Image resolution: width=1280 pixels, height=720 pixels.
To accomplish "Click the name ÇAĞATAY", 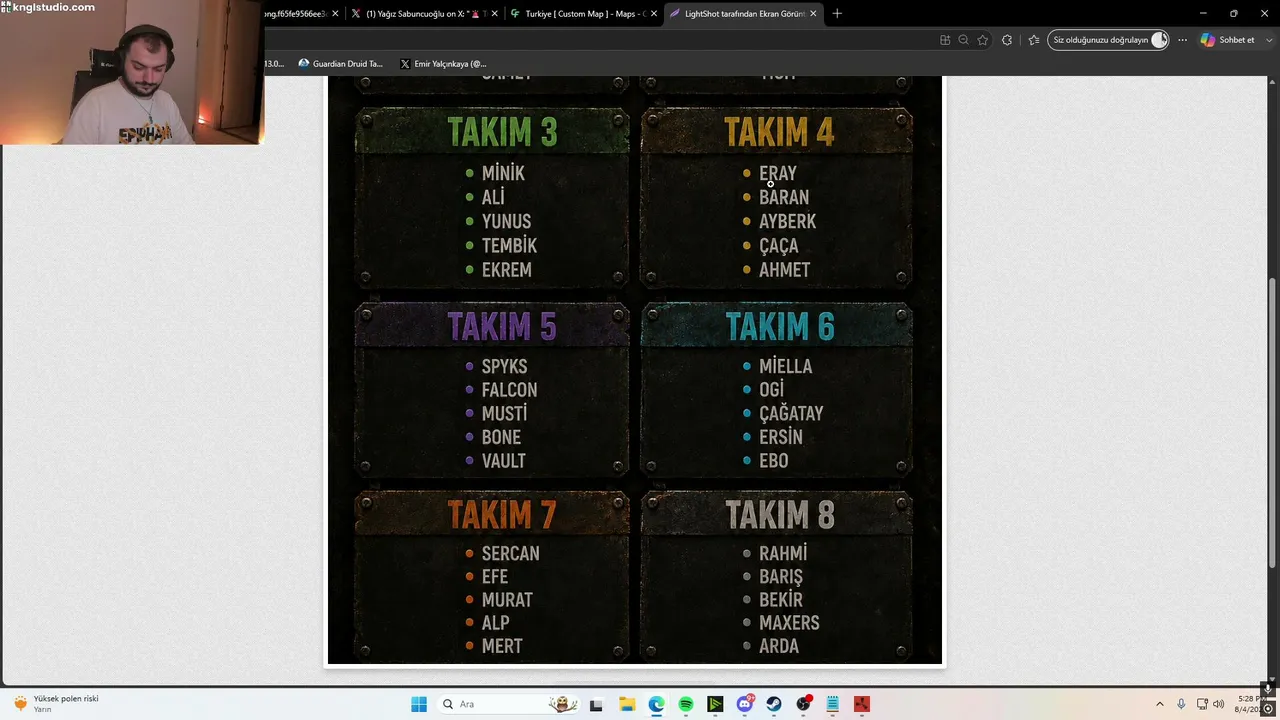I will pyautogui.click(x=791, y=413).
